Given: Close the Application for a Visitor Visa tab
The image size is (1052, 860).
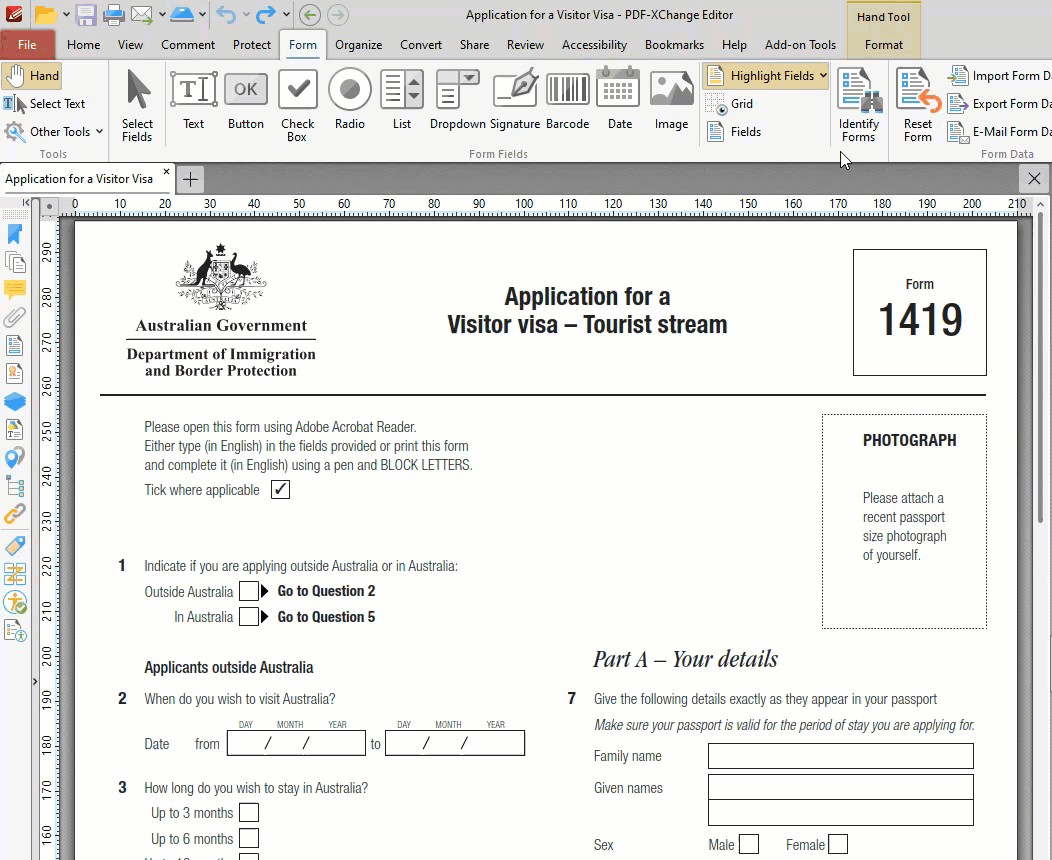Looking at the screenshot, I should 166,172.
